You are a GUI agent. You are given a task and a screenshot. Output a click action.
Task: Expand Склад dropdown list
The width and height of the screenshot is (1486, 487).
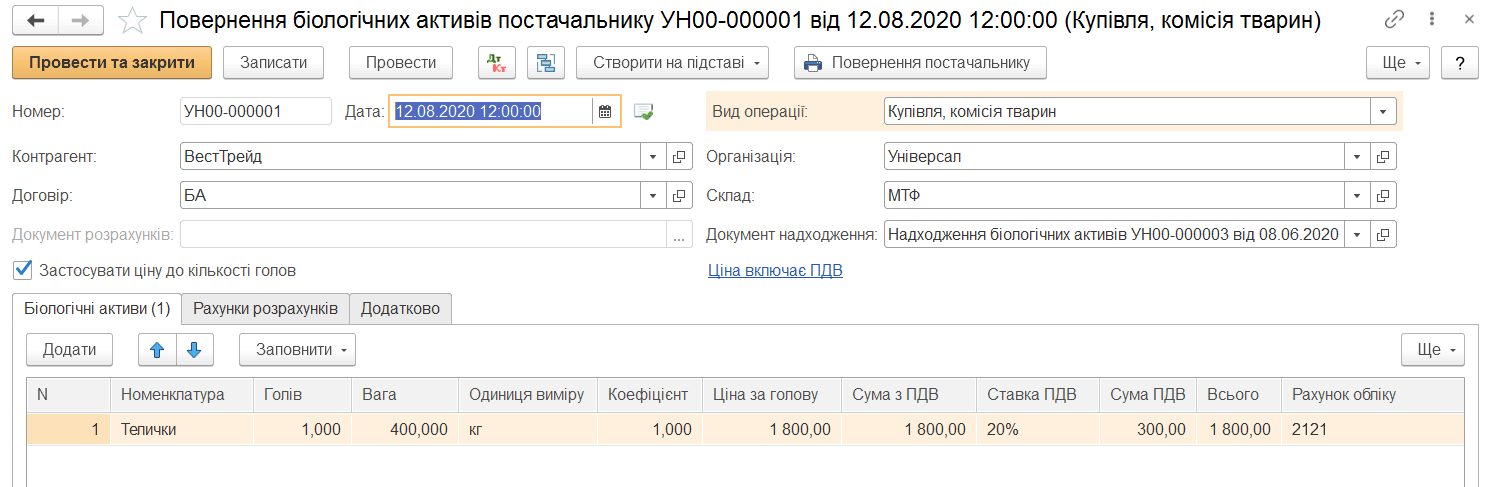point(1358,196)
